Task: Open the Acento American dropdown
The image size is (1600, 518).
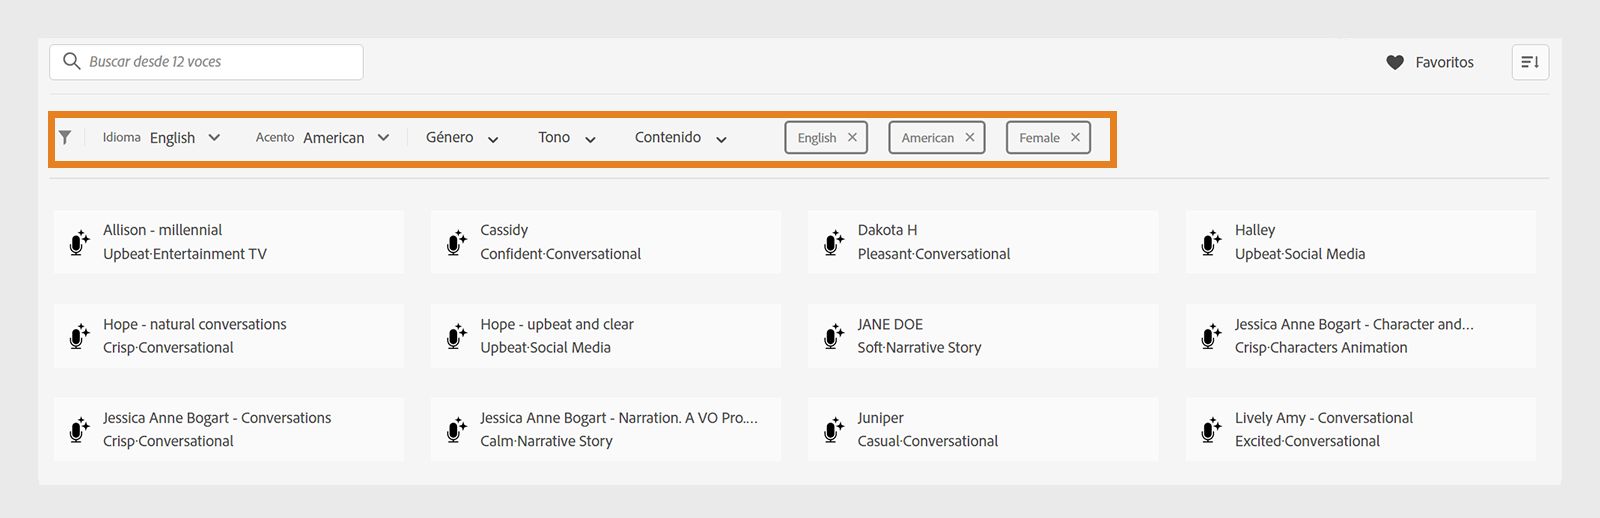Action: pos(345,138)
